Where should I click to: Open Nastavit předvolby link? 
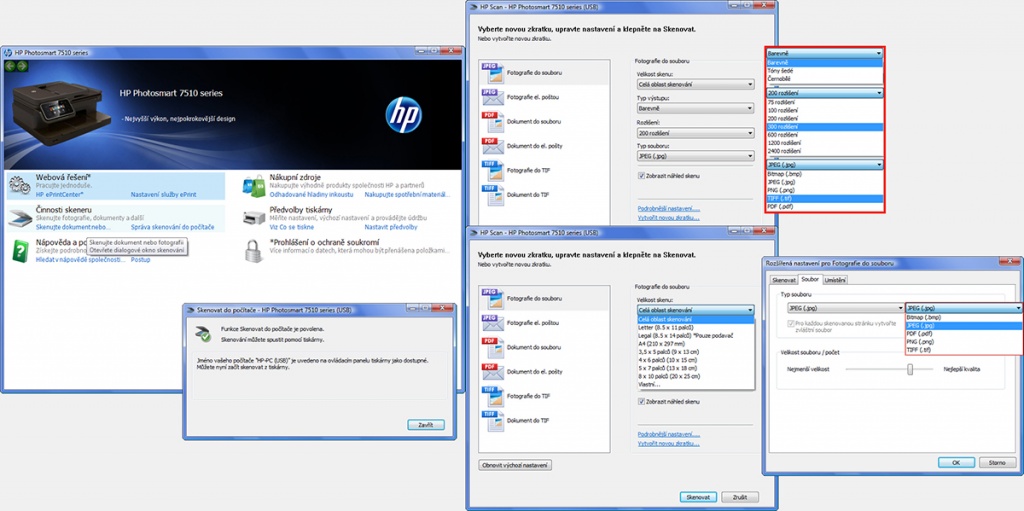(391, 227)
